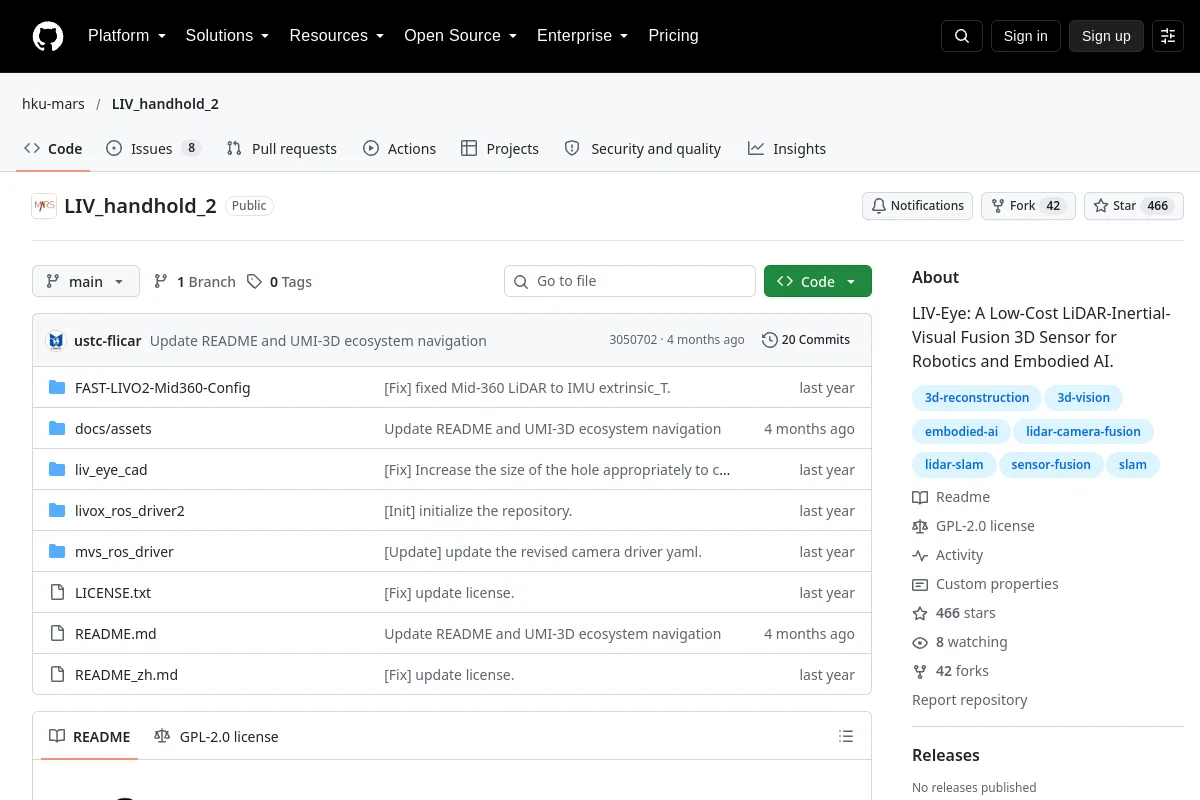The image size is (1200, 800).
Task: Click the Notifications button
Action: (x=918, y=206)
